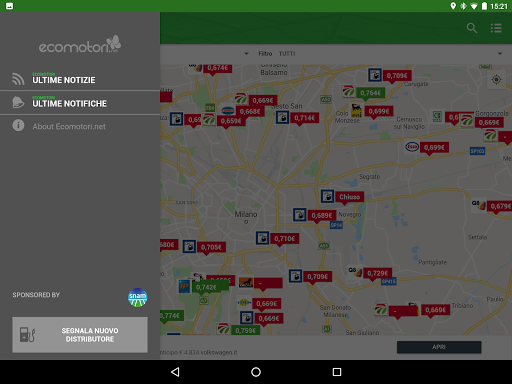The height and width of the screenshot is (384, 512).
Task: Center map with my-location button
Action: click(496, 80)
